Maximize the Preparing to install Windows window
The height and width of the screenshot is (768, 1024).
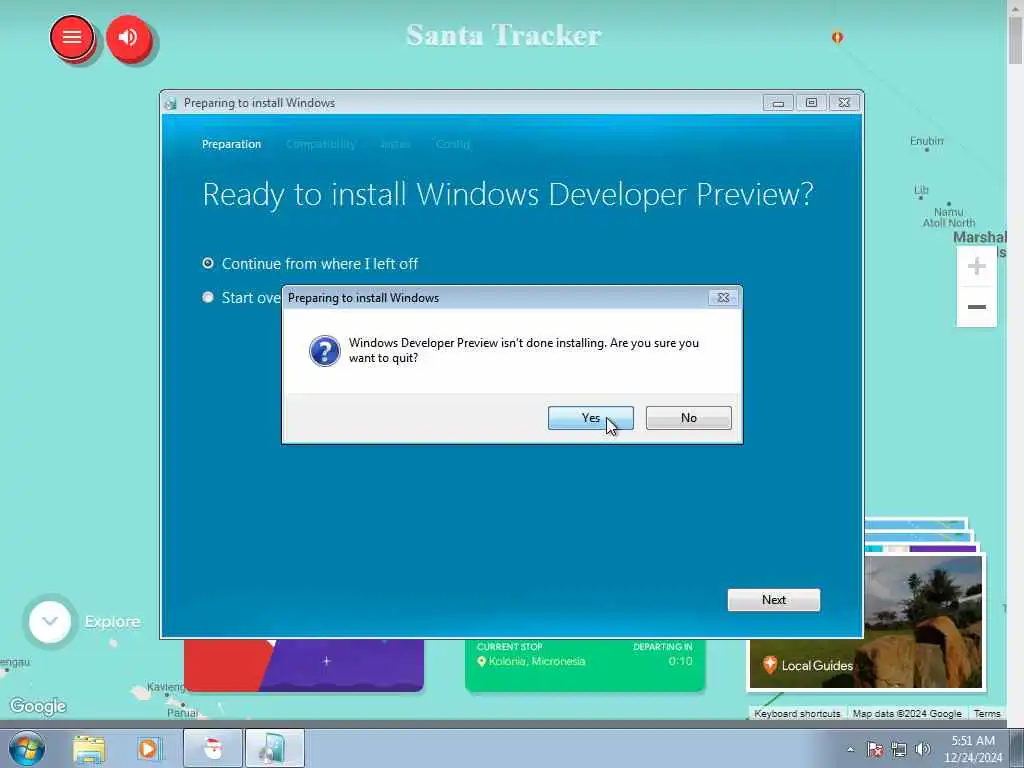click(811, 103)
